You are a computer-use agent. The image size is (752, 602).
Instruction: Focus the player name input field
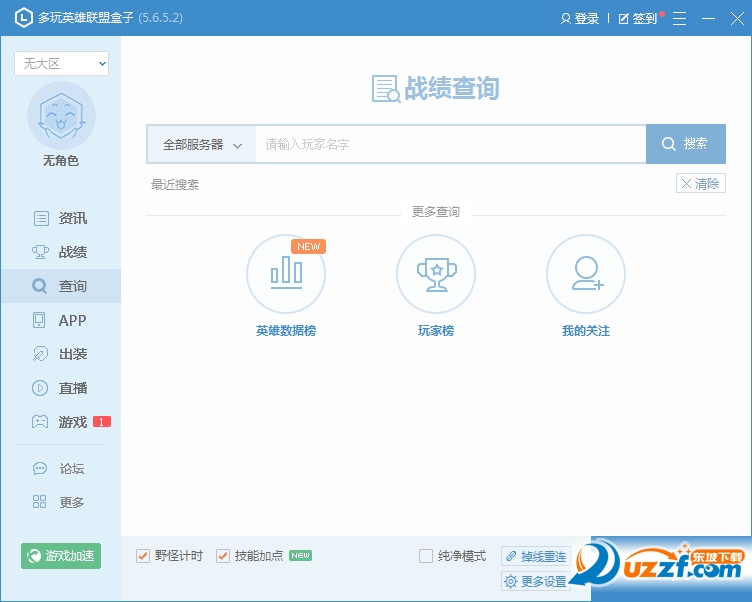(x=451, y=144)
